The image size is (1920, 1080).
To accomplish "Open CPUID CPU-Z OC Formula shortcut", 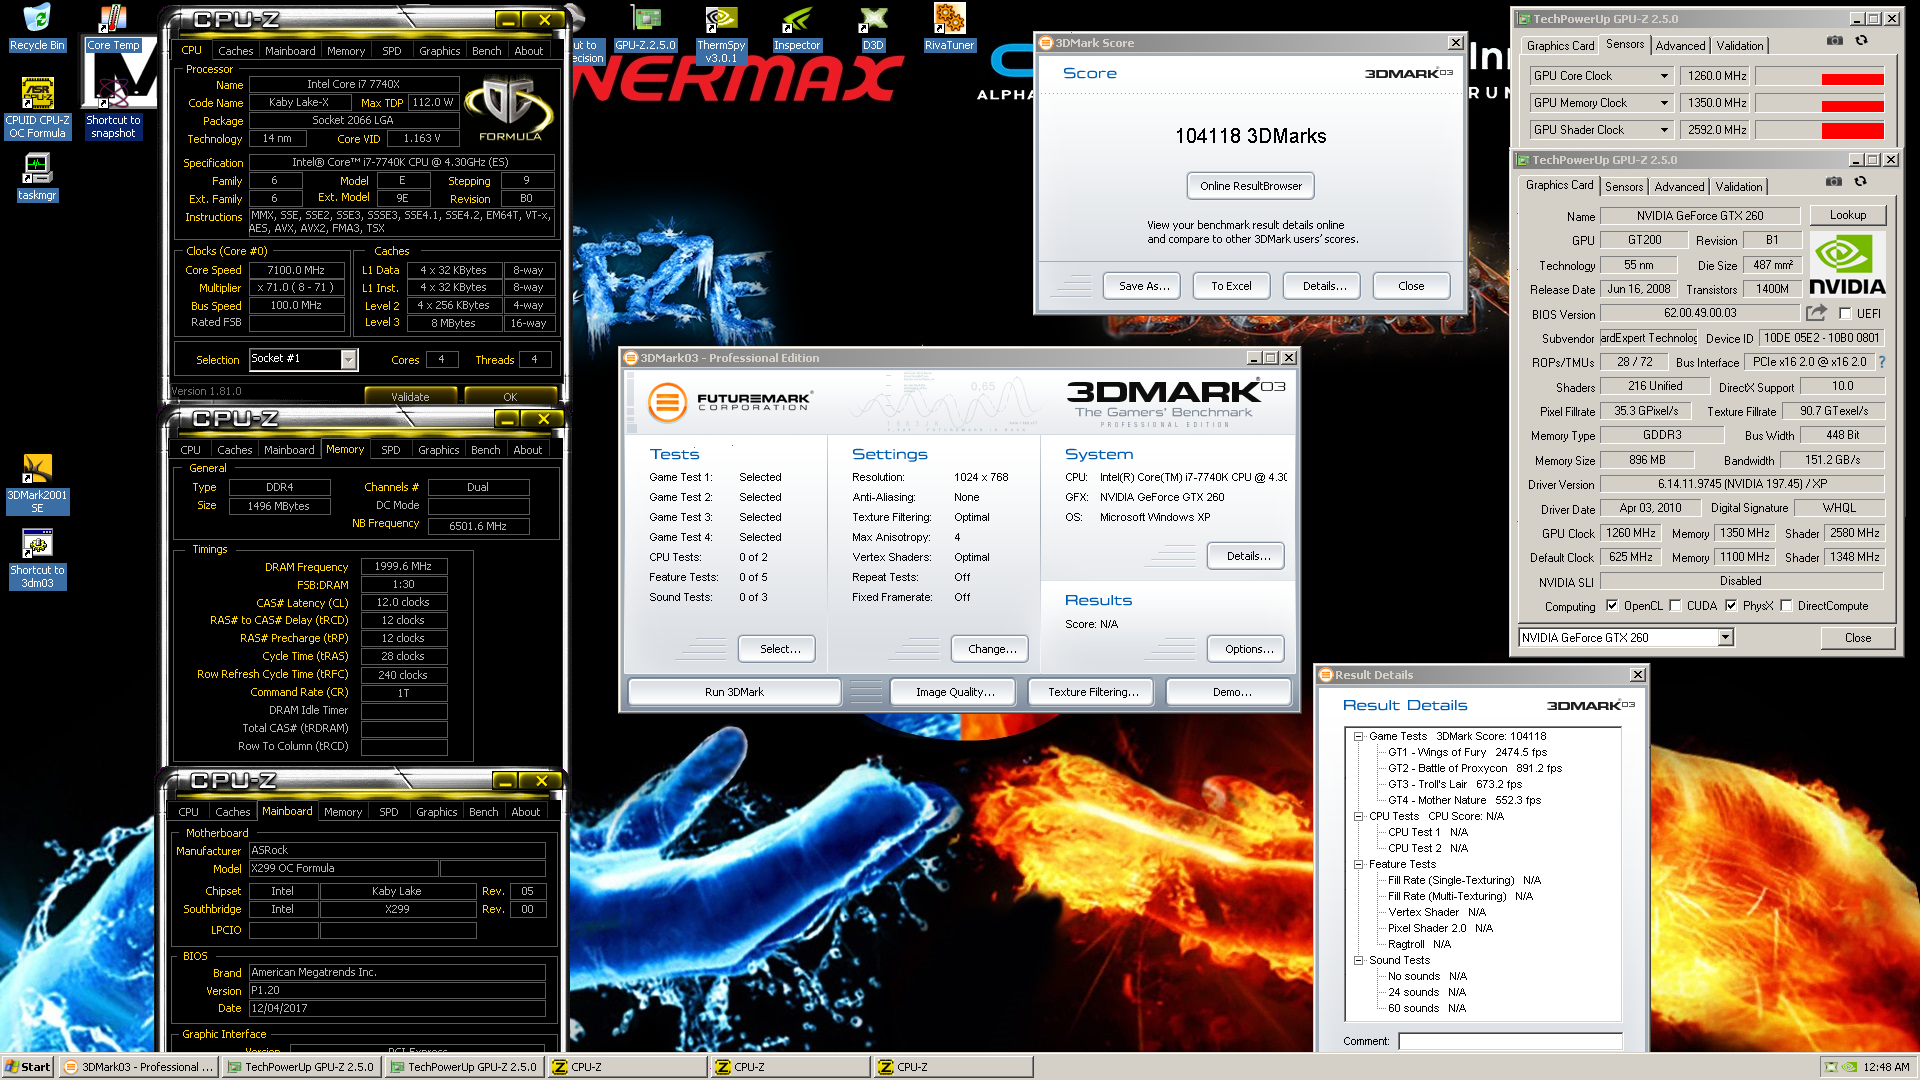I will point(37,108).
